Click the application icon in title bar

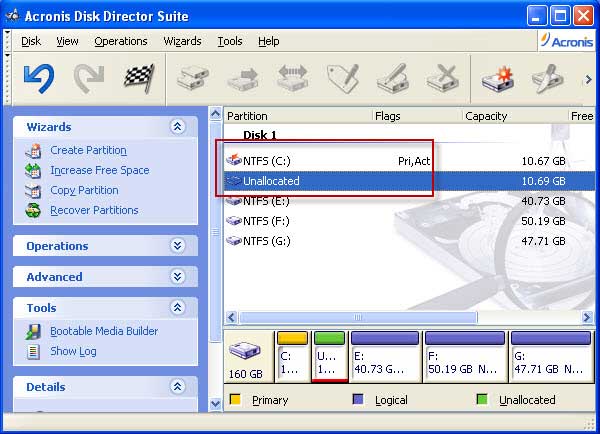tap(12, 15)
